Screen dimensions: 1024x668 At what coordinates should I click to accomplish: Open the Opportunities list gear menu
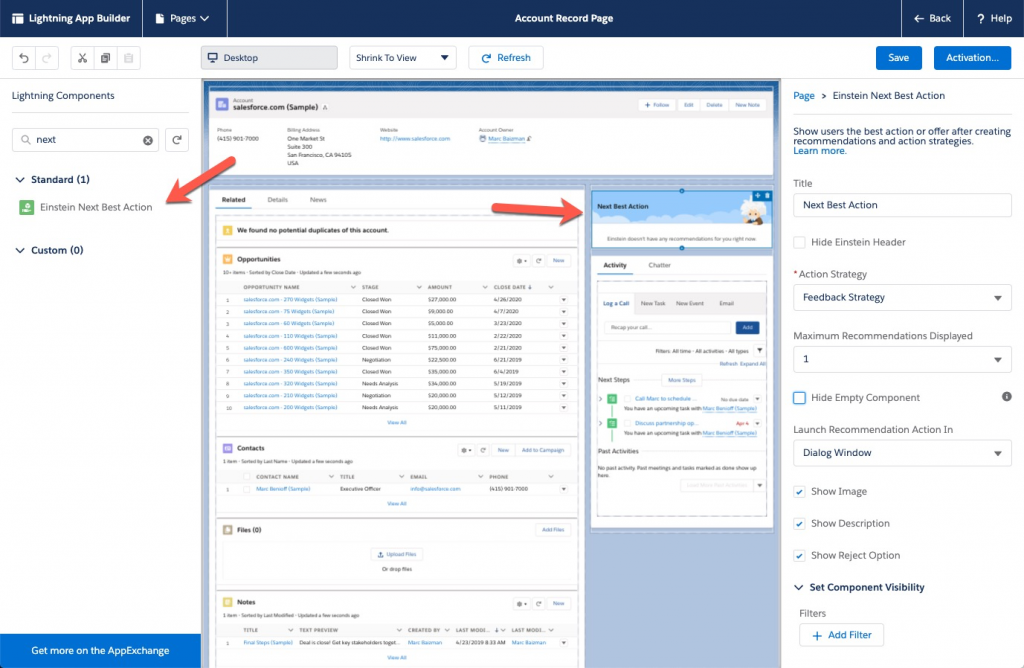[521, 261]
